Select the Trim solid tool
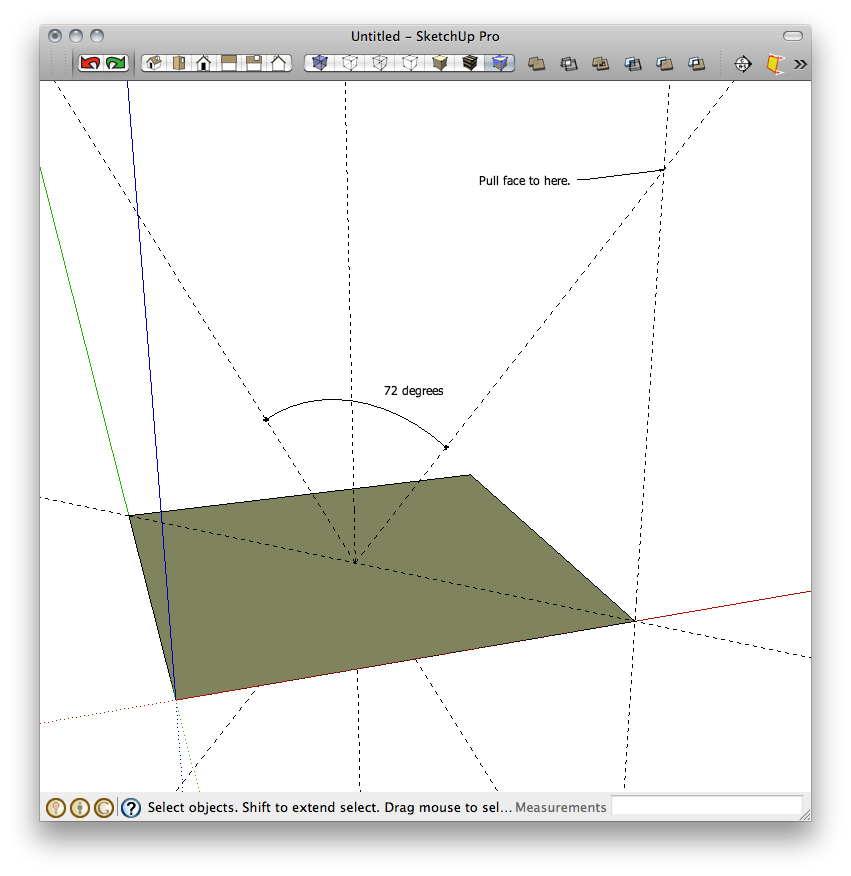This screenshot has height=876, width=851. (x=664, y=64)
